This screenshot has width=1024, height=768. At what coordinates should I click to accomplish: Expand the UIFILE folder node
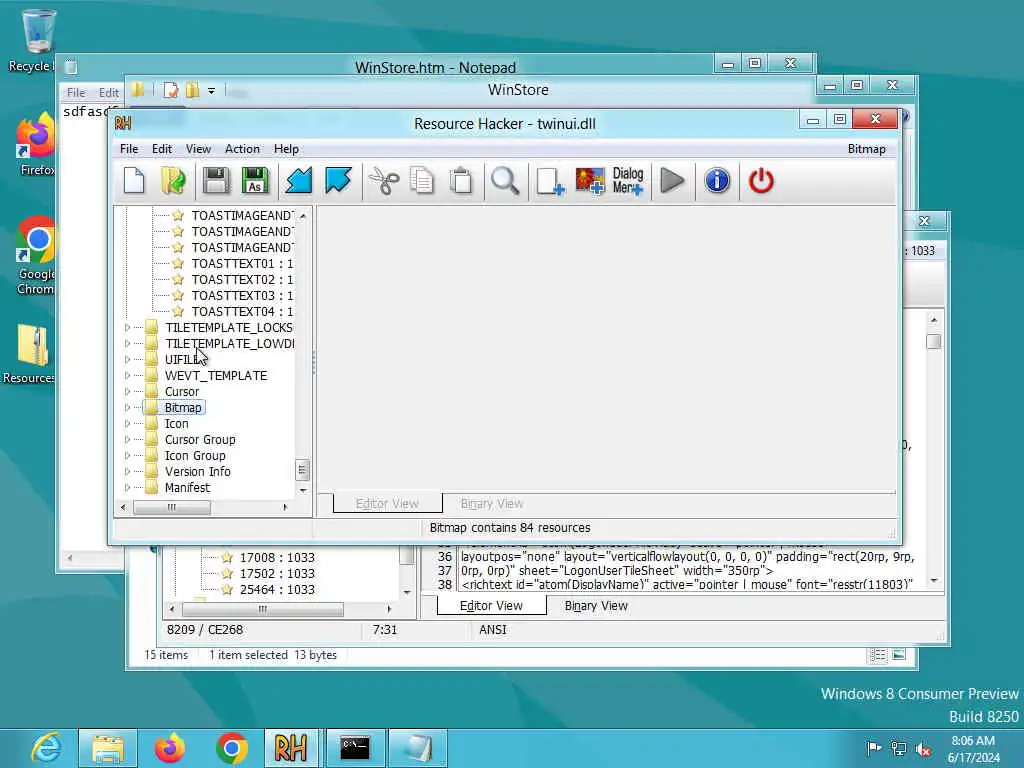127,359
